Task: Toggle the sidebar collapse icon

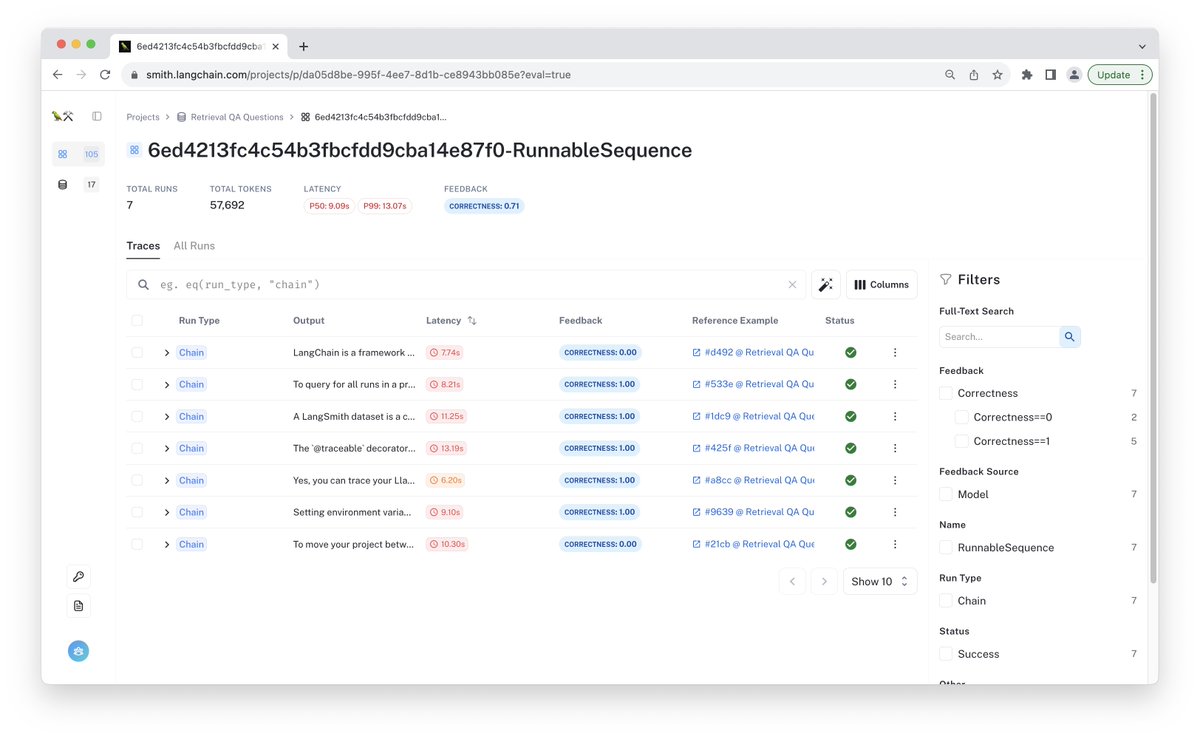Action: [x=97, y=116]
